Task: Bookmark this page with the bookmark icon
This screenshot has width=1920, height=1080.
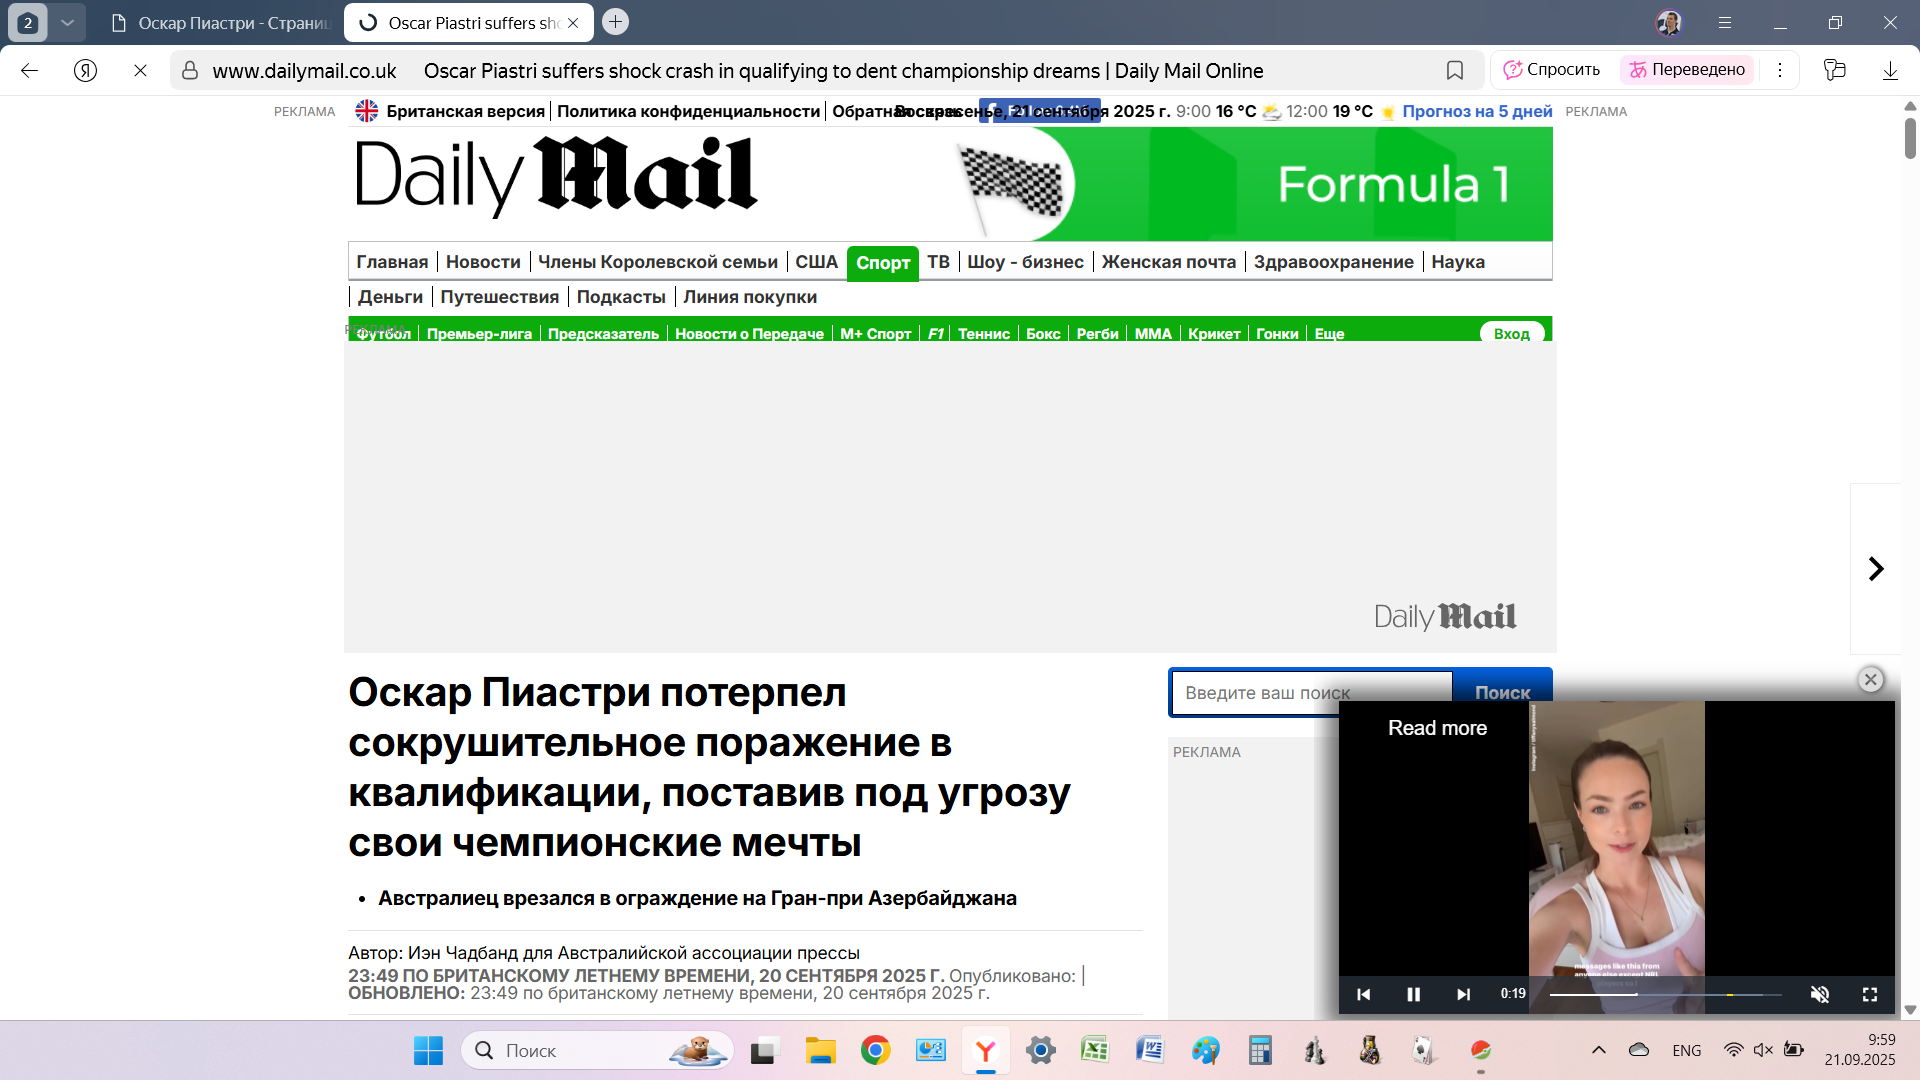Action: point(1455,70)
